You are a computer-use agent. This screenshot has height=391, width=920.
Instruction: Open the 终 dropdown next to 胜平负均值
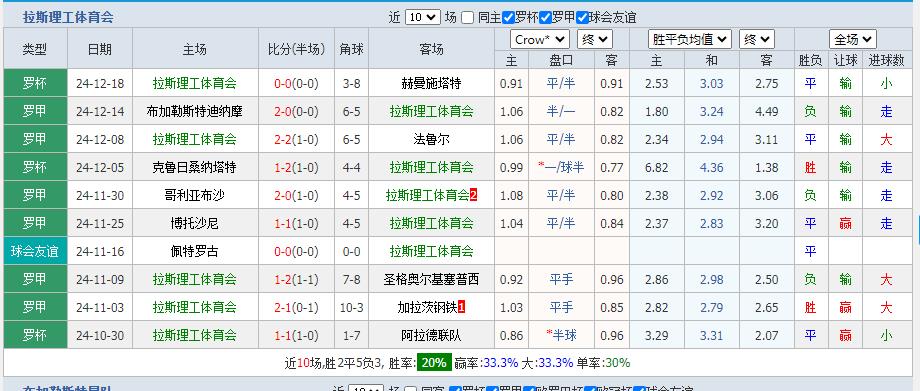click(757, 39)
